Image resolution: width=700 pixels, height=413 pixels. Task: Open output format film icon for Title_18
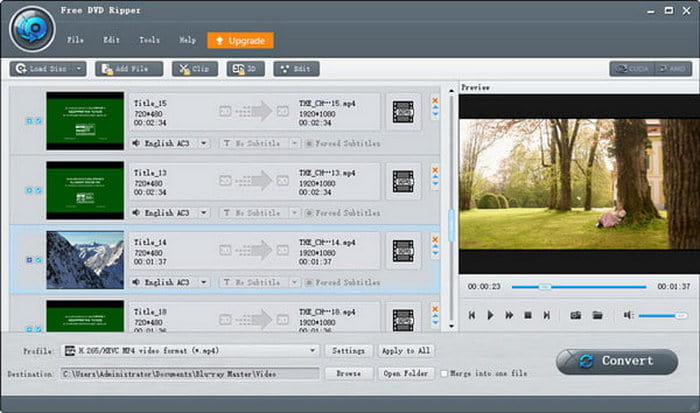(403, 320)
